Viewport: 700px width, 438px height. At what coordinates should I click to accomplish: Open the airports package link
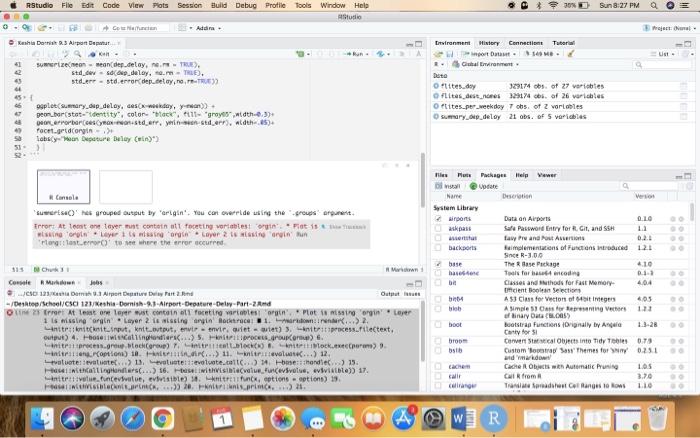click(x=459, y=219)
